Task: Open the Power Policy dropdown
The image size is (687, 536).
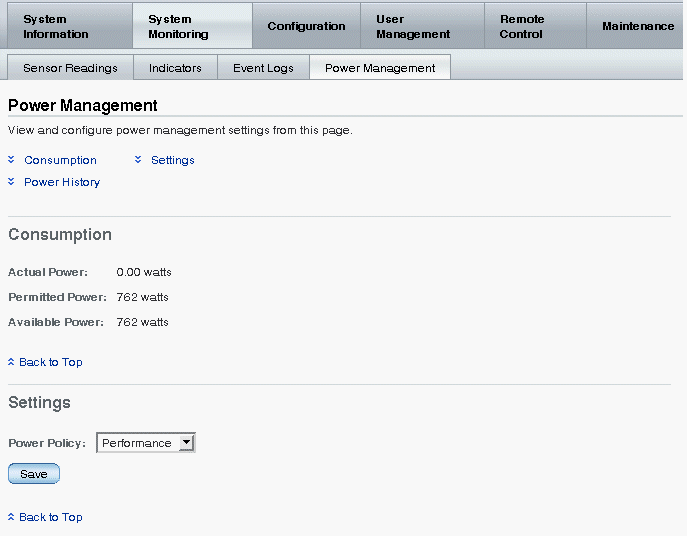Action: point(146,443)
